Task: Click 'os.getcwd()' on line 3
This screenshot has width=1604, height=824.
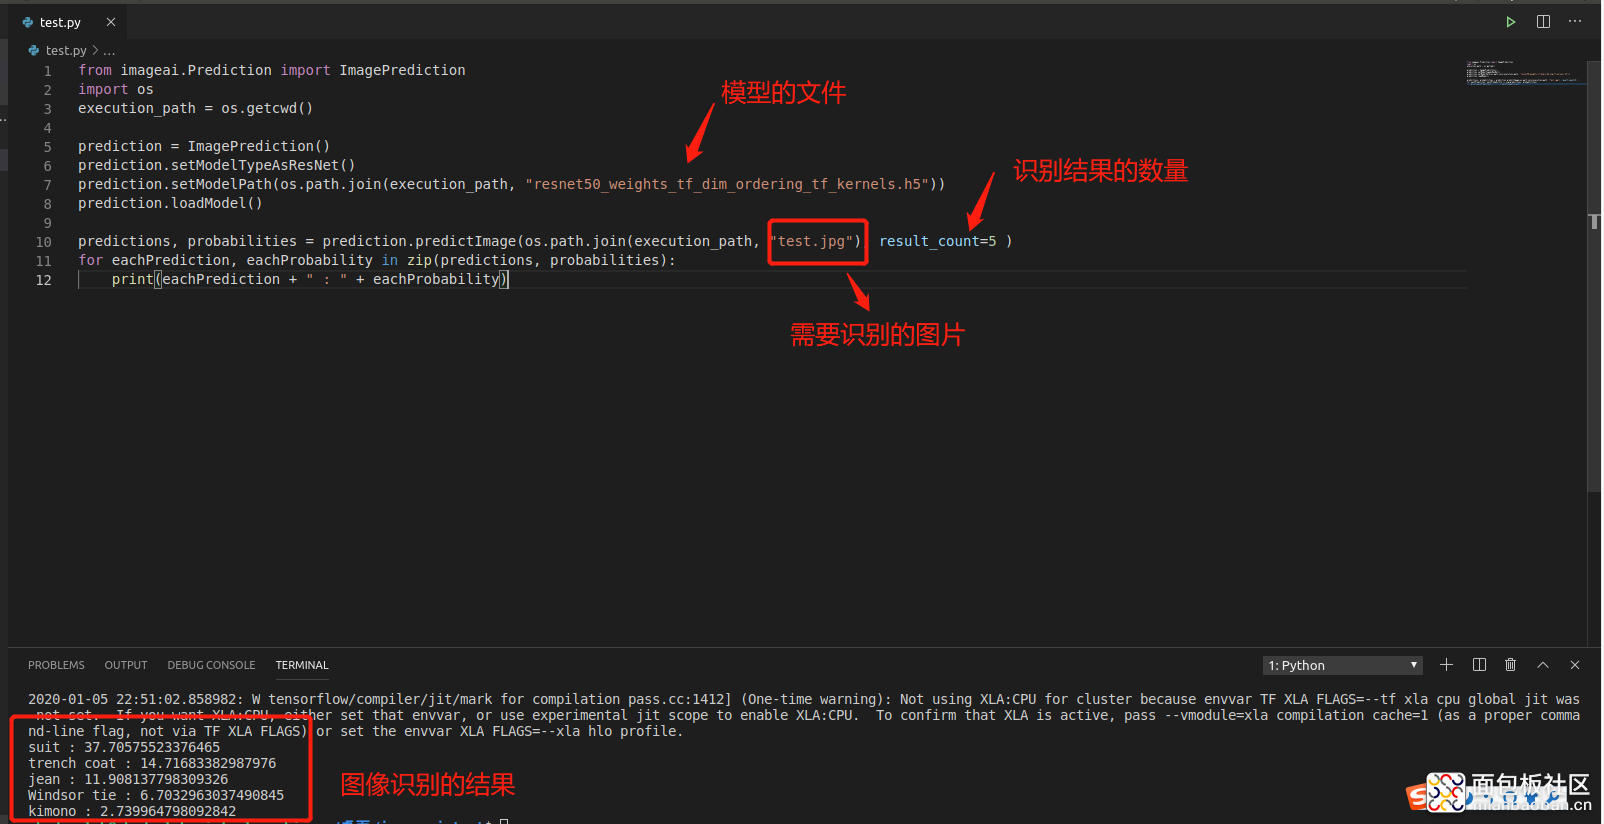Action: pos(267,108)
